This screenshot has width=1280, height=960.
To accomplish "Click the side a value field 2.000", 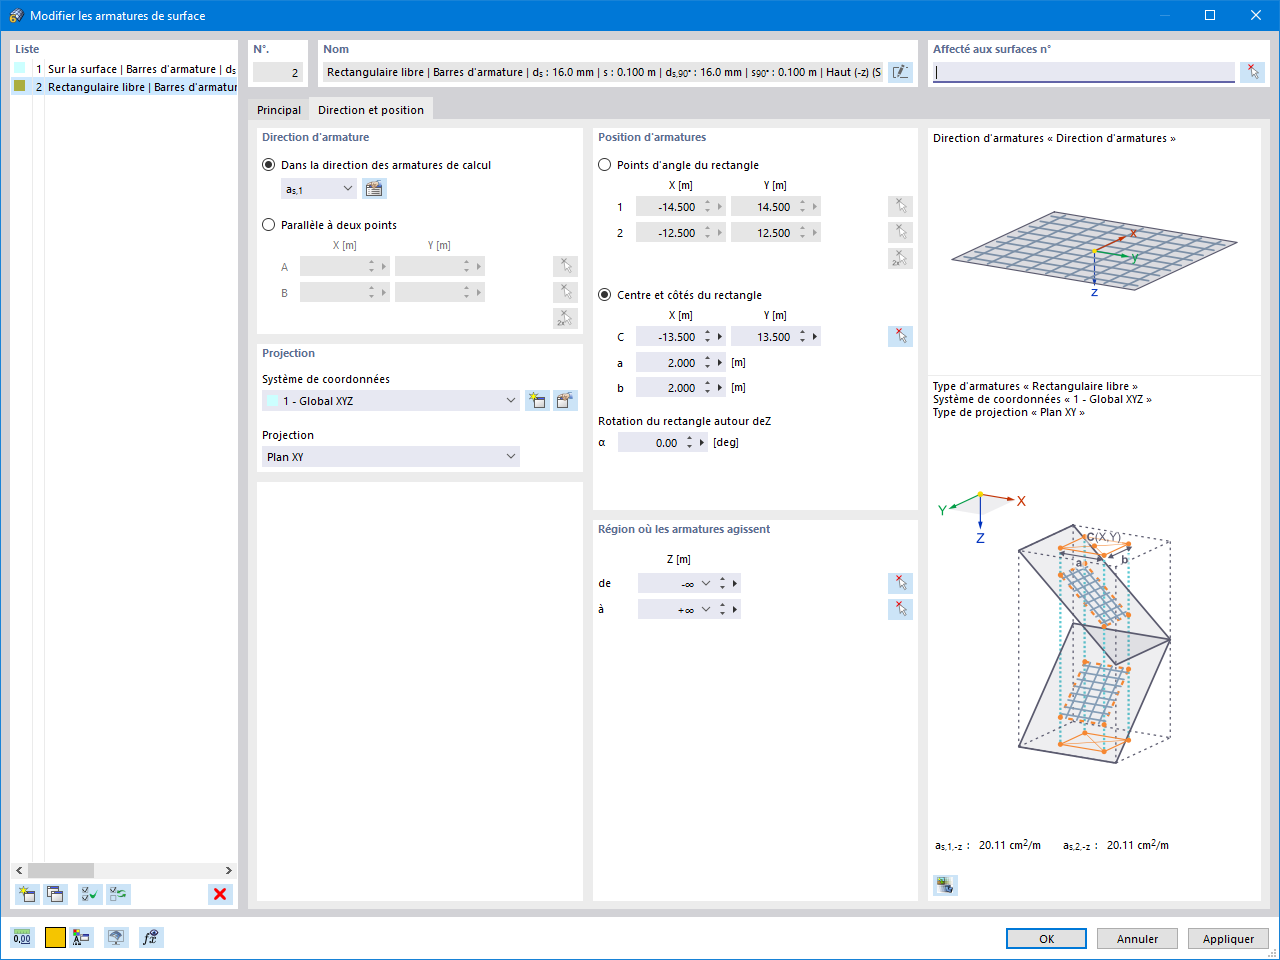I will pos(668,362).
